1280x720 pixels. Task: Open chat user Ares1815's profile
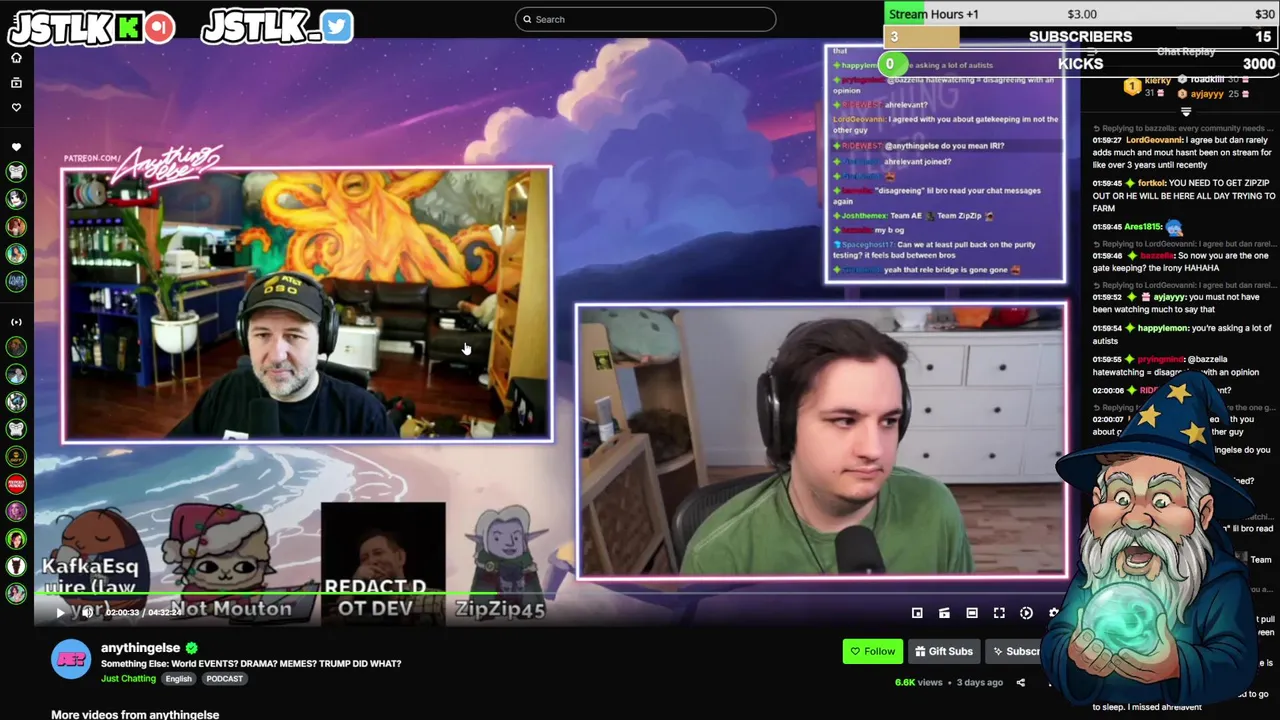(x=1142, y=226)
